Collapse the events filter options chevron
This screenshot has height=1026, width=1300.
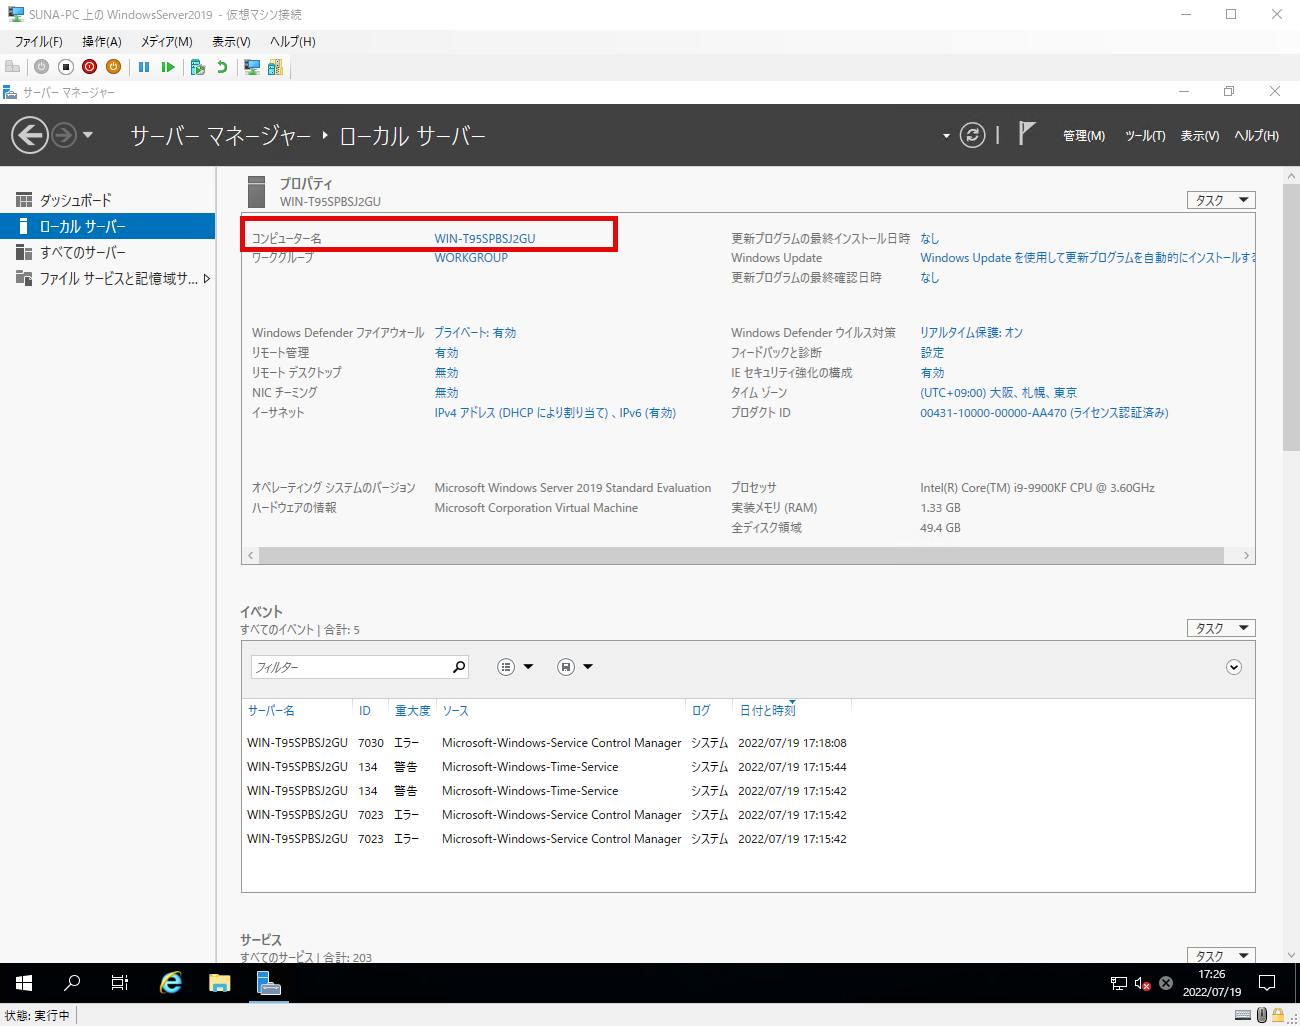point(1234,666)
